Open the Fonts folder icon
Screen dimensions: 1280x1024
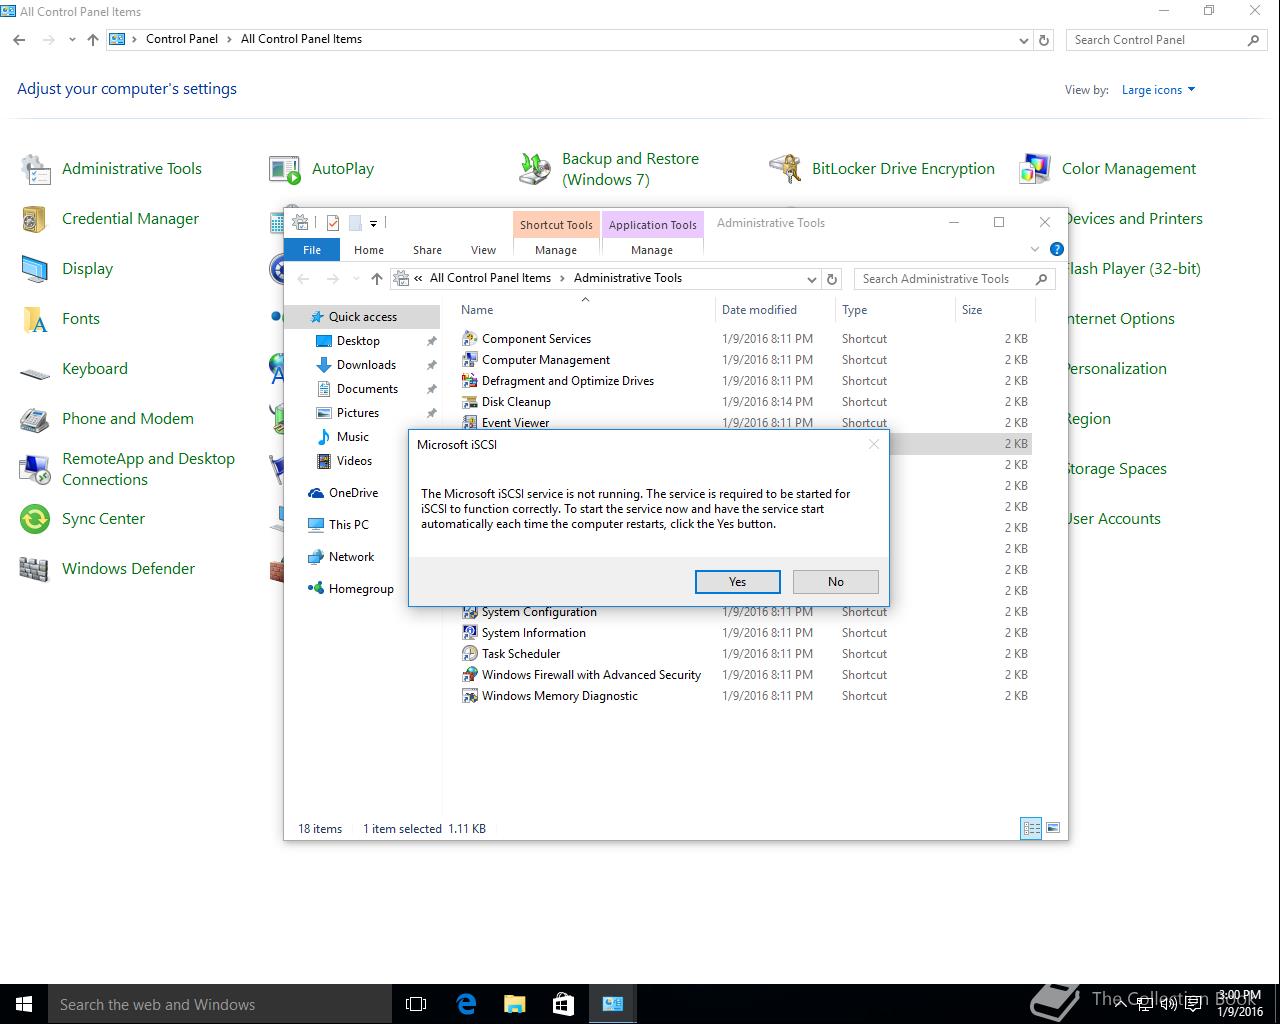click(x=36, y=319)
